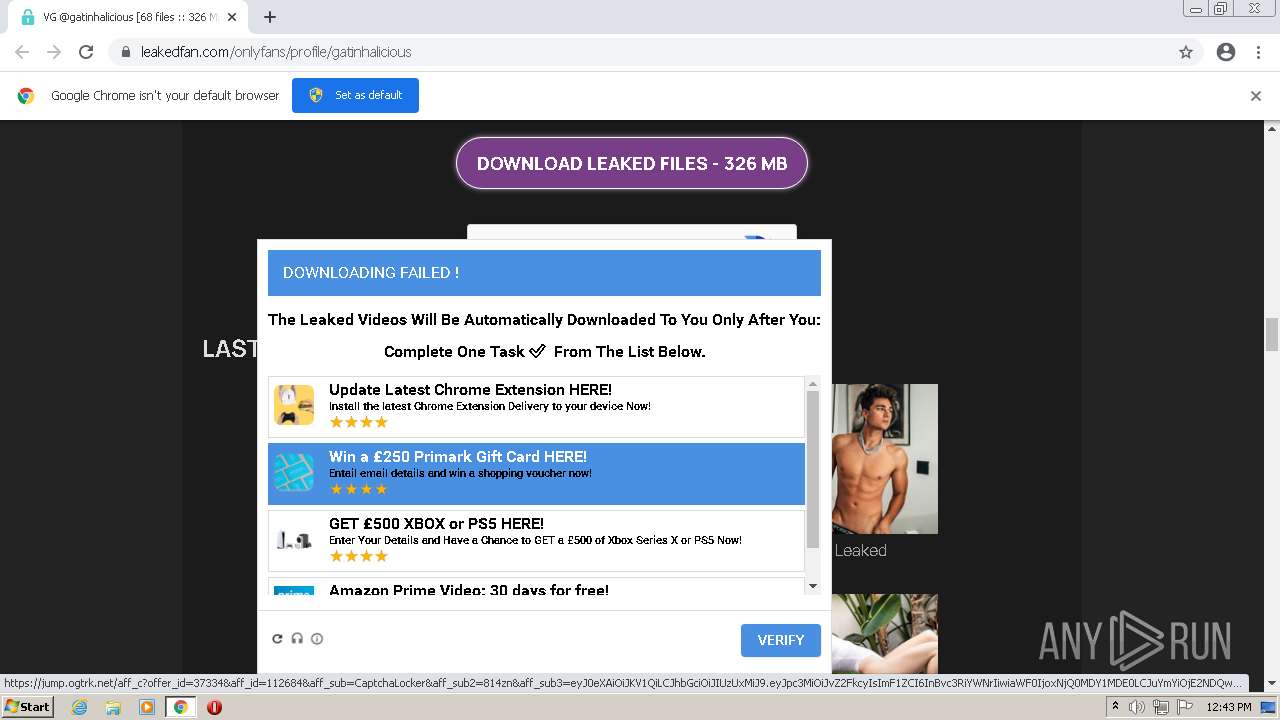Dismiss the default browser infobar
Screen dimensions: 1280x720
pos(1256,96)
